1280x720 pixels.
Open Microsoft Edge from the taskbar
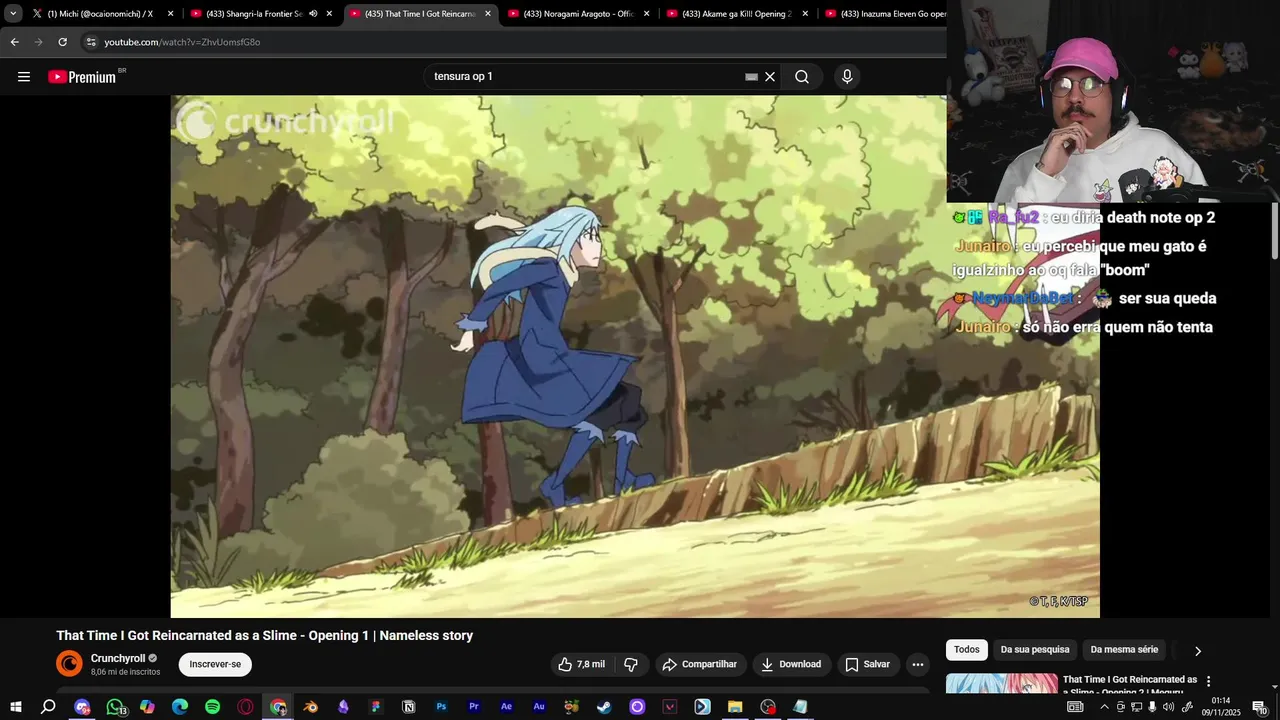point(180,707)
